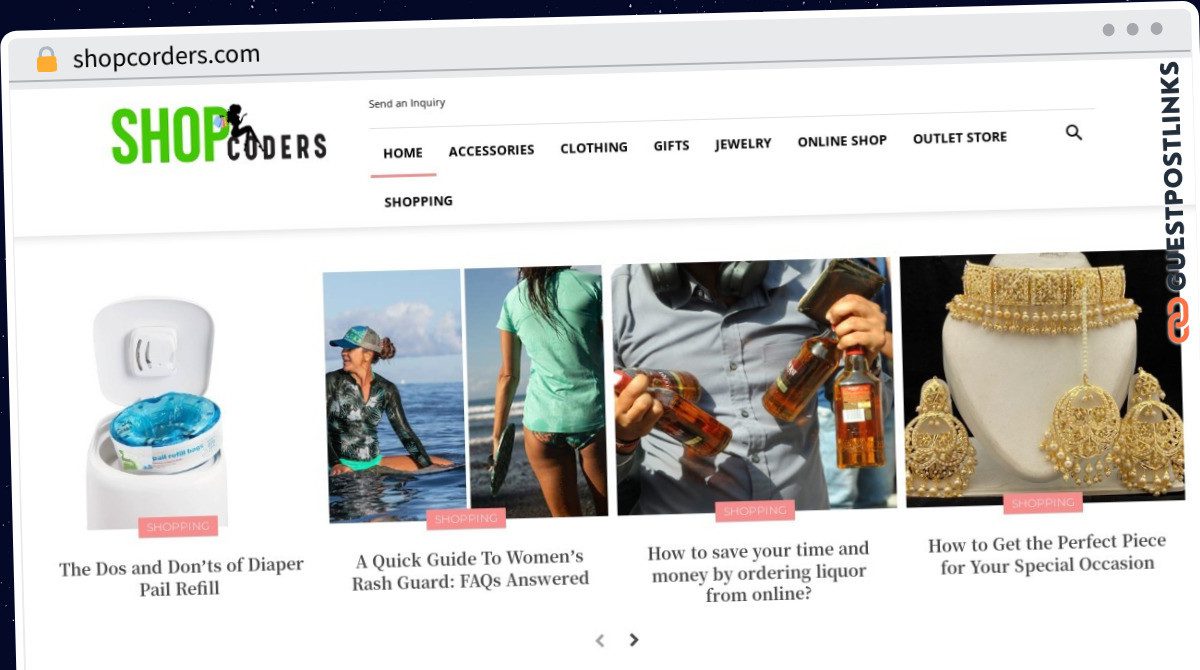This screenshot has width=1200, height=670.
Task: Select the Clothing menu item
Action: tap(594, 147)
